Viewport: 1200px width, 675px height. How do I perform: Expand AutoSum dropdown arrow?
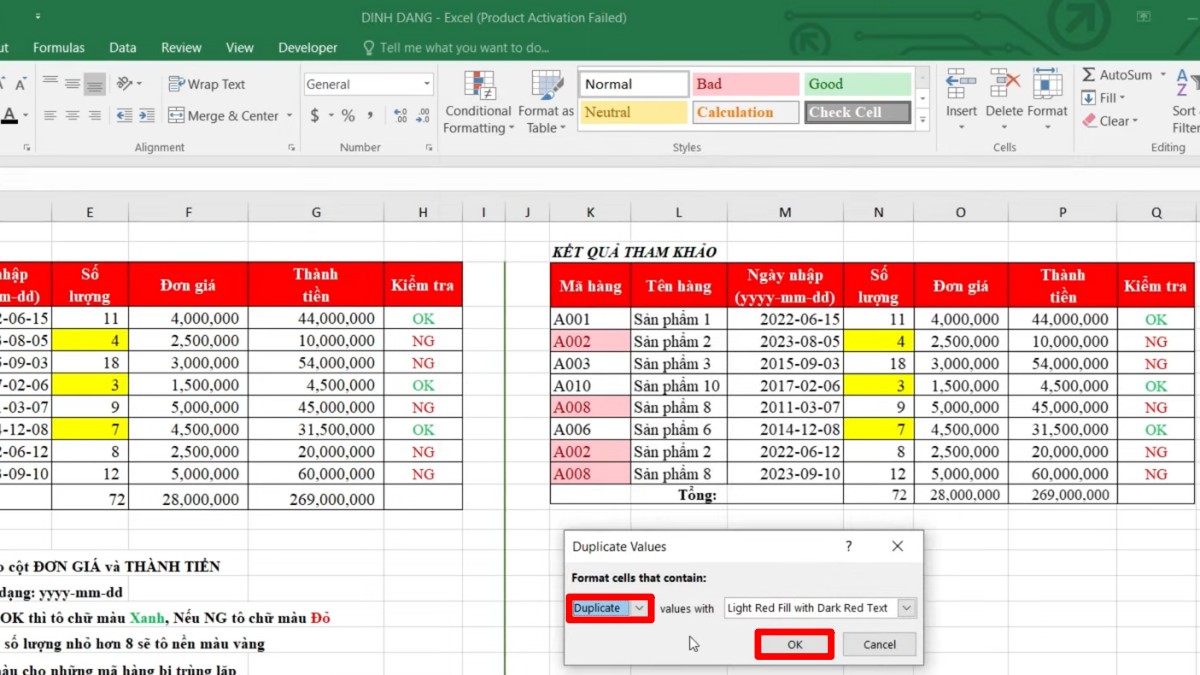(1161, 75)
